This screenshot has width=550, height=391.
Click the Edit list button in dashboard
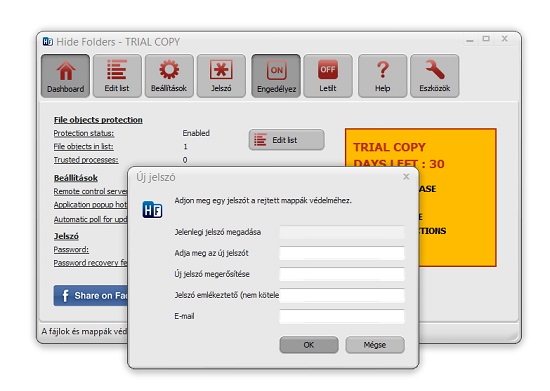tap(287, 140)
